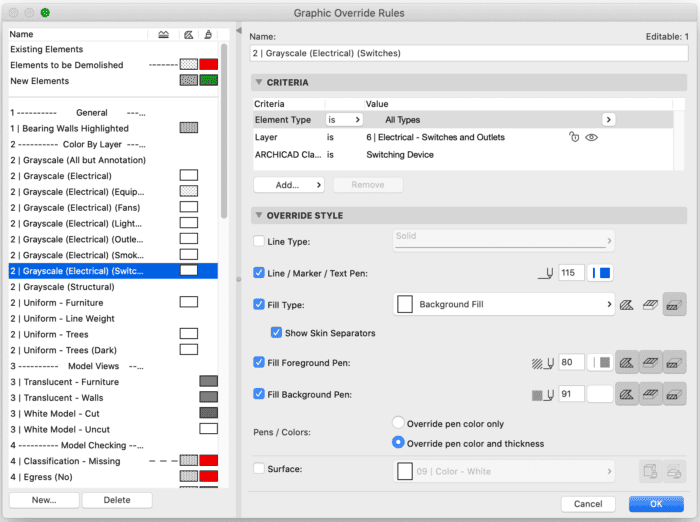Uncheck Fill Background Pen checkbox
Viewport: 700px width, 522px height.
pyautogui.click(x=259, y=394)
